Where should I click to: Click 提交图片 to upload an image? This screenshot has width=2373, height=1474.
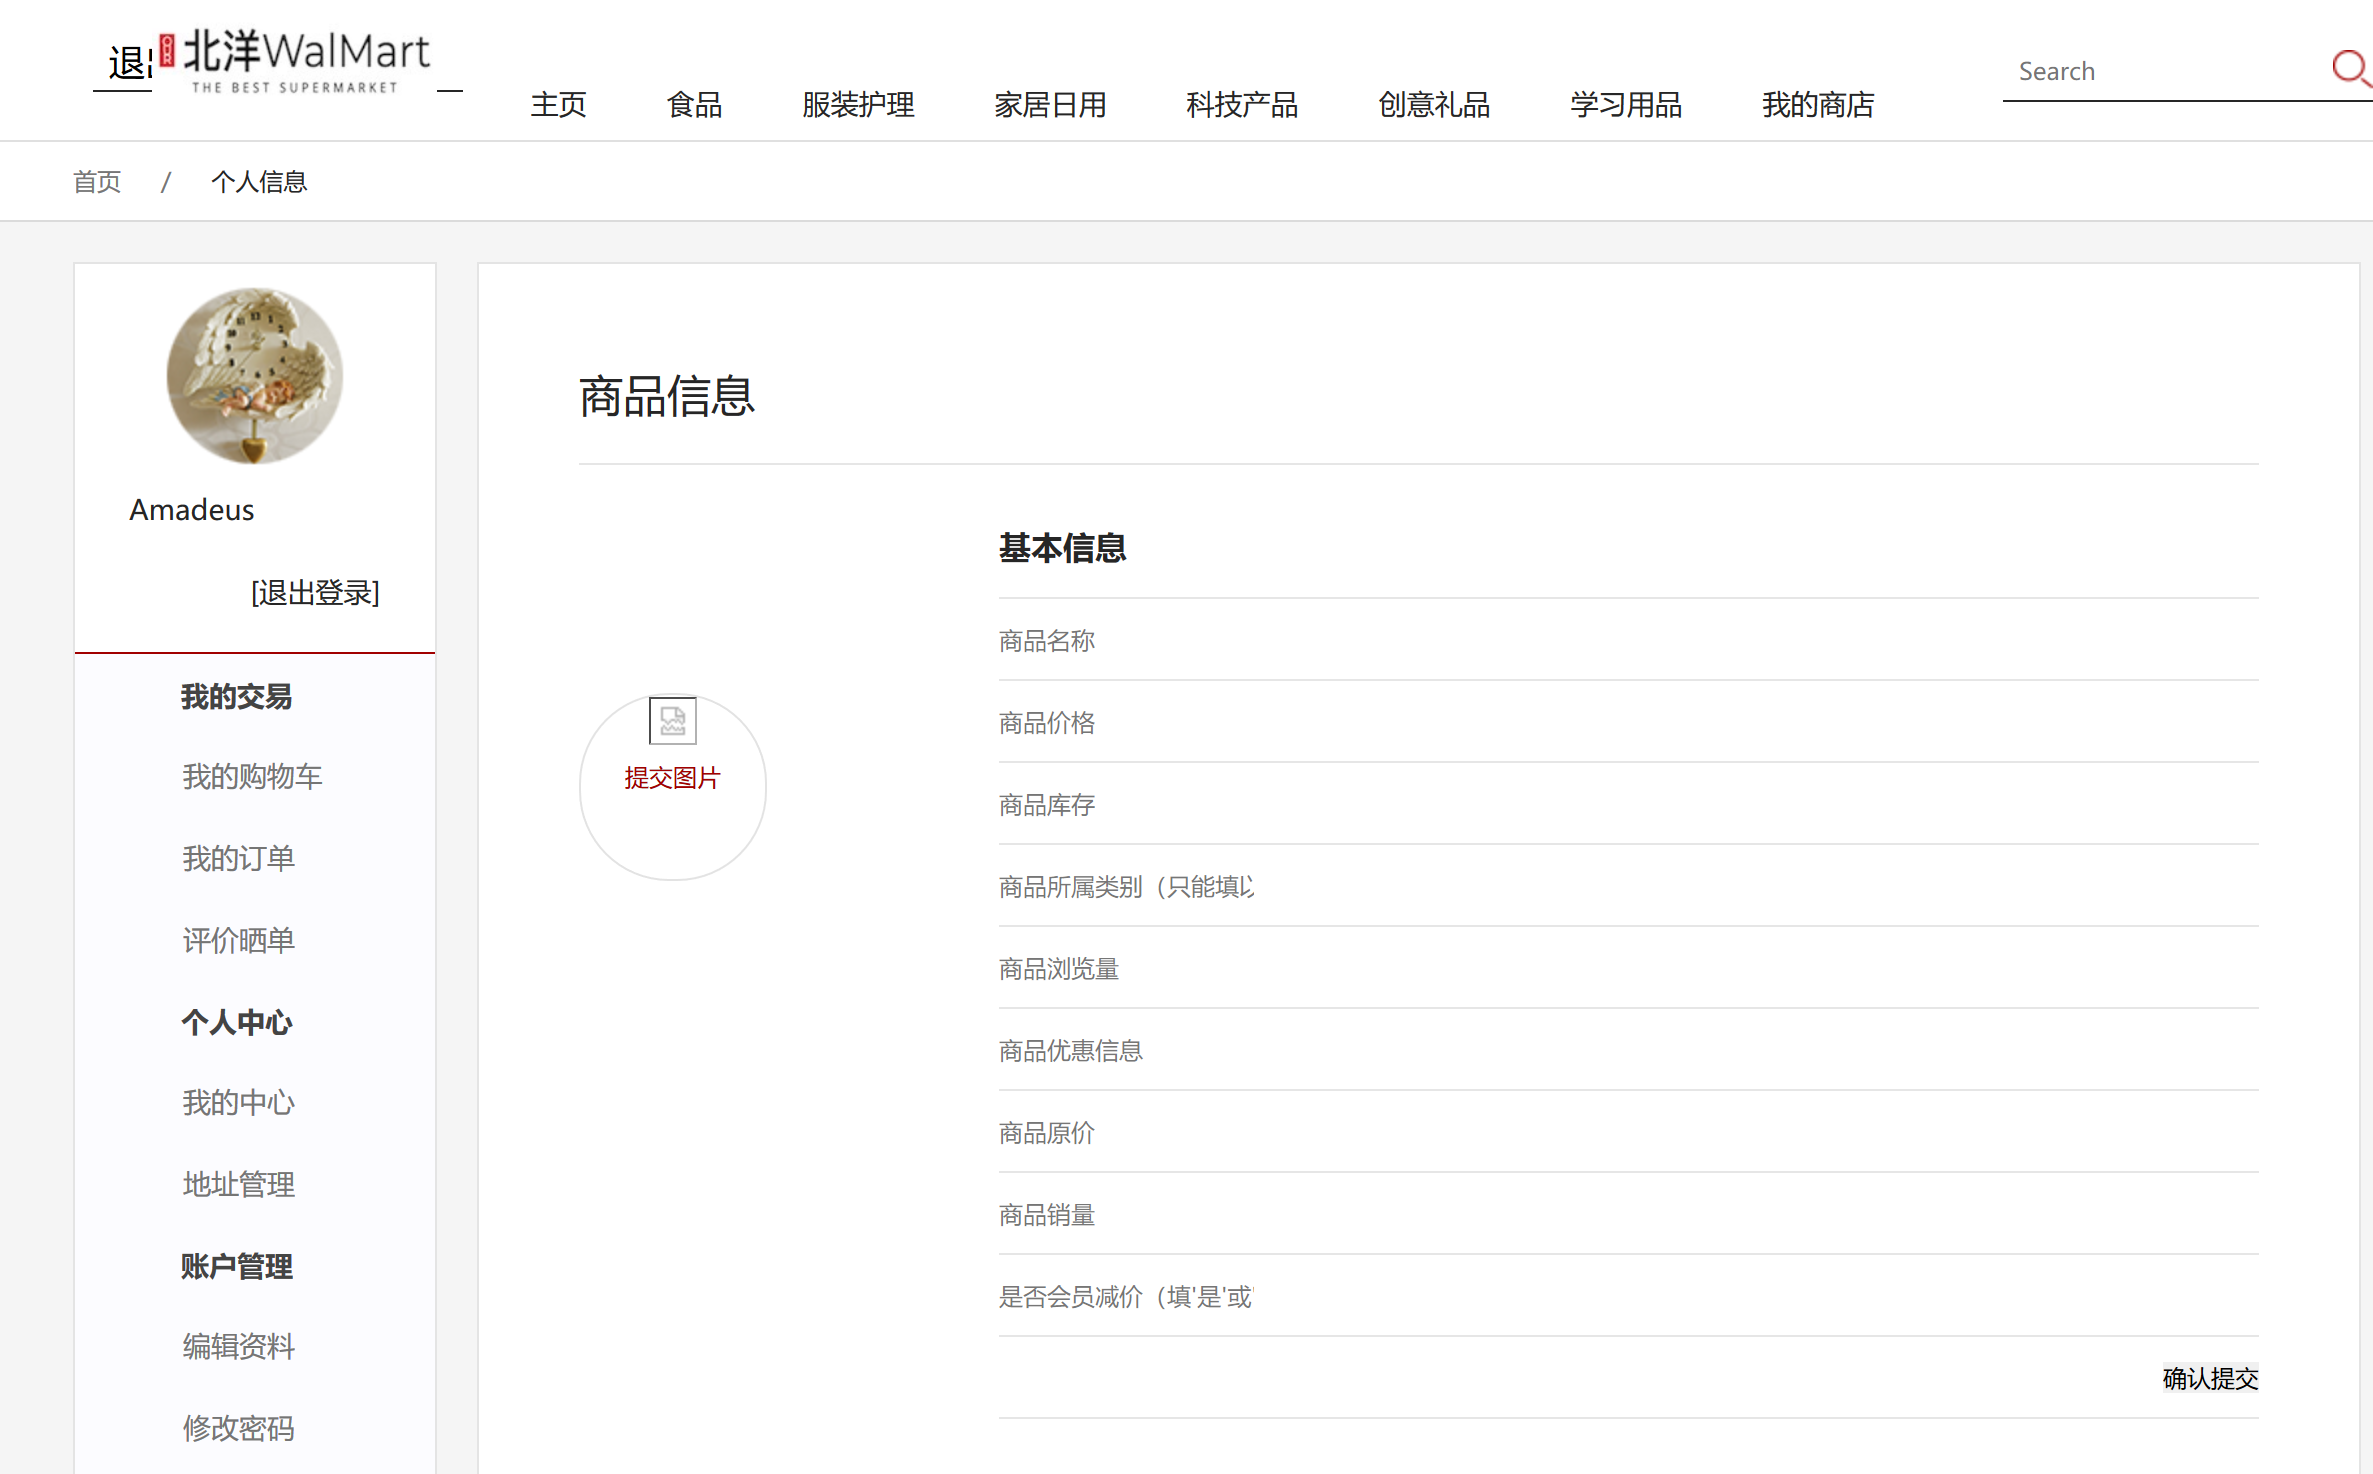click(672, 778)
